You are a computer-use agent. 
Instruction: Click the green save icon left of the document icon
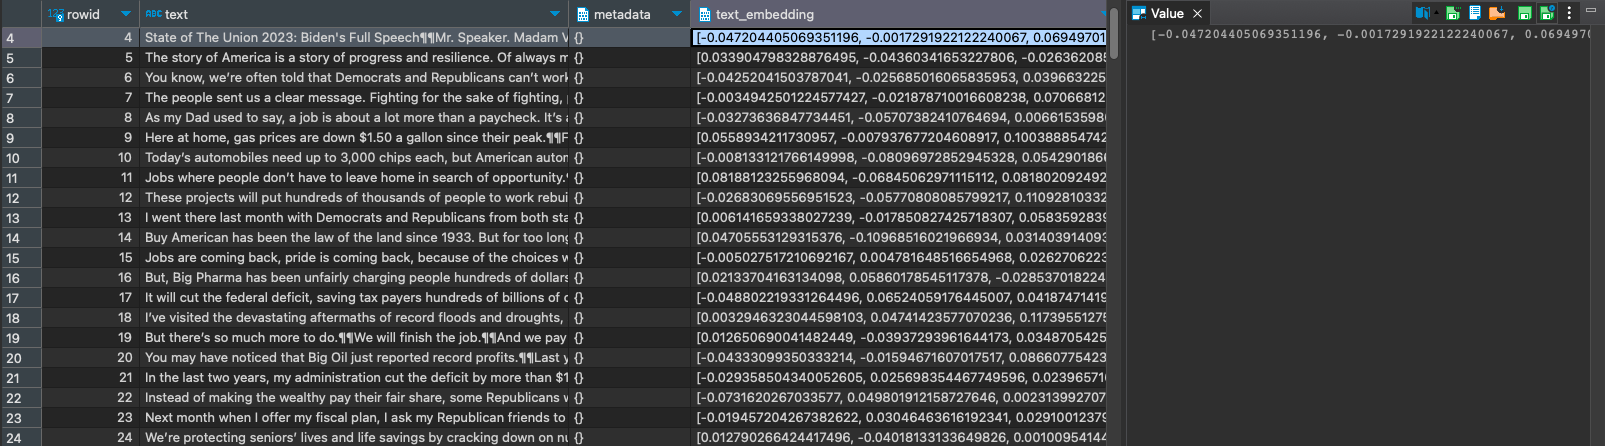[1453, 13]
